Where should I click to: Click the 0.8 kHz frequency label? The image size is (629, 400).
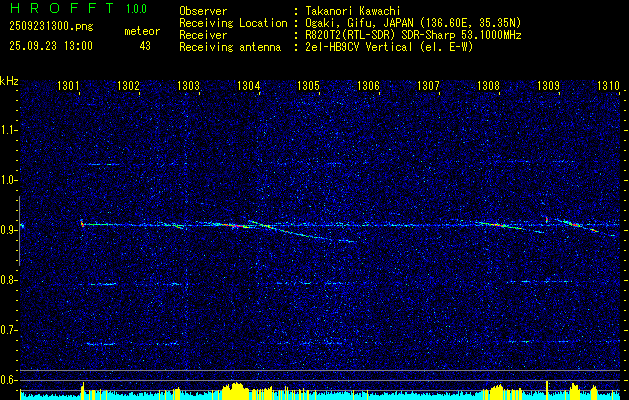9,280
